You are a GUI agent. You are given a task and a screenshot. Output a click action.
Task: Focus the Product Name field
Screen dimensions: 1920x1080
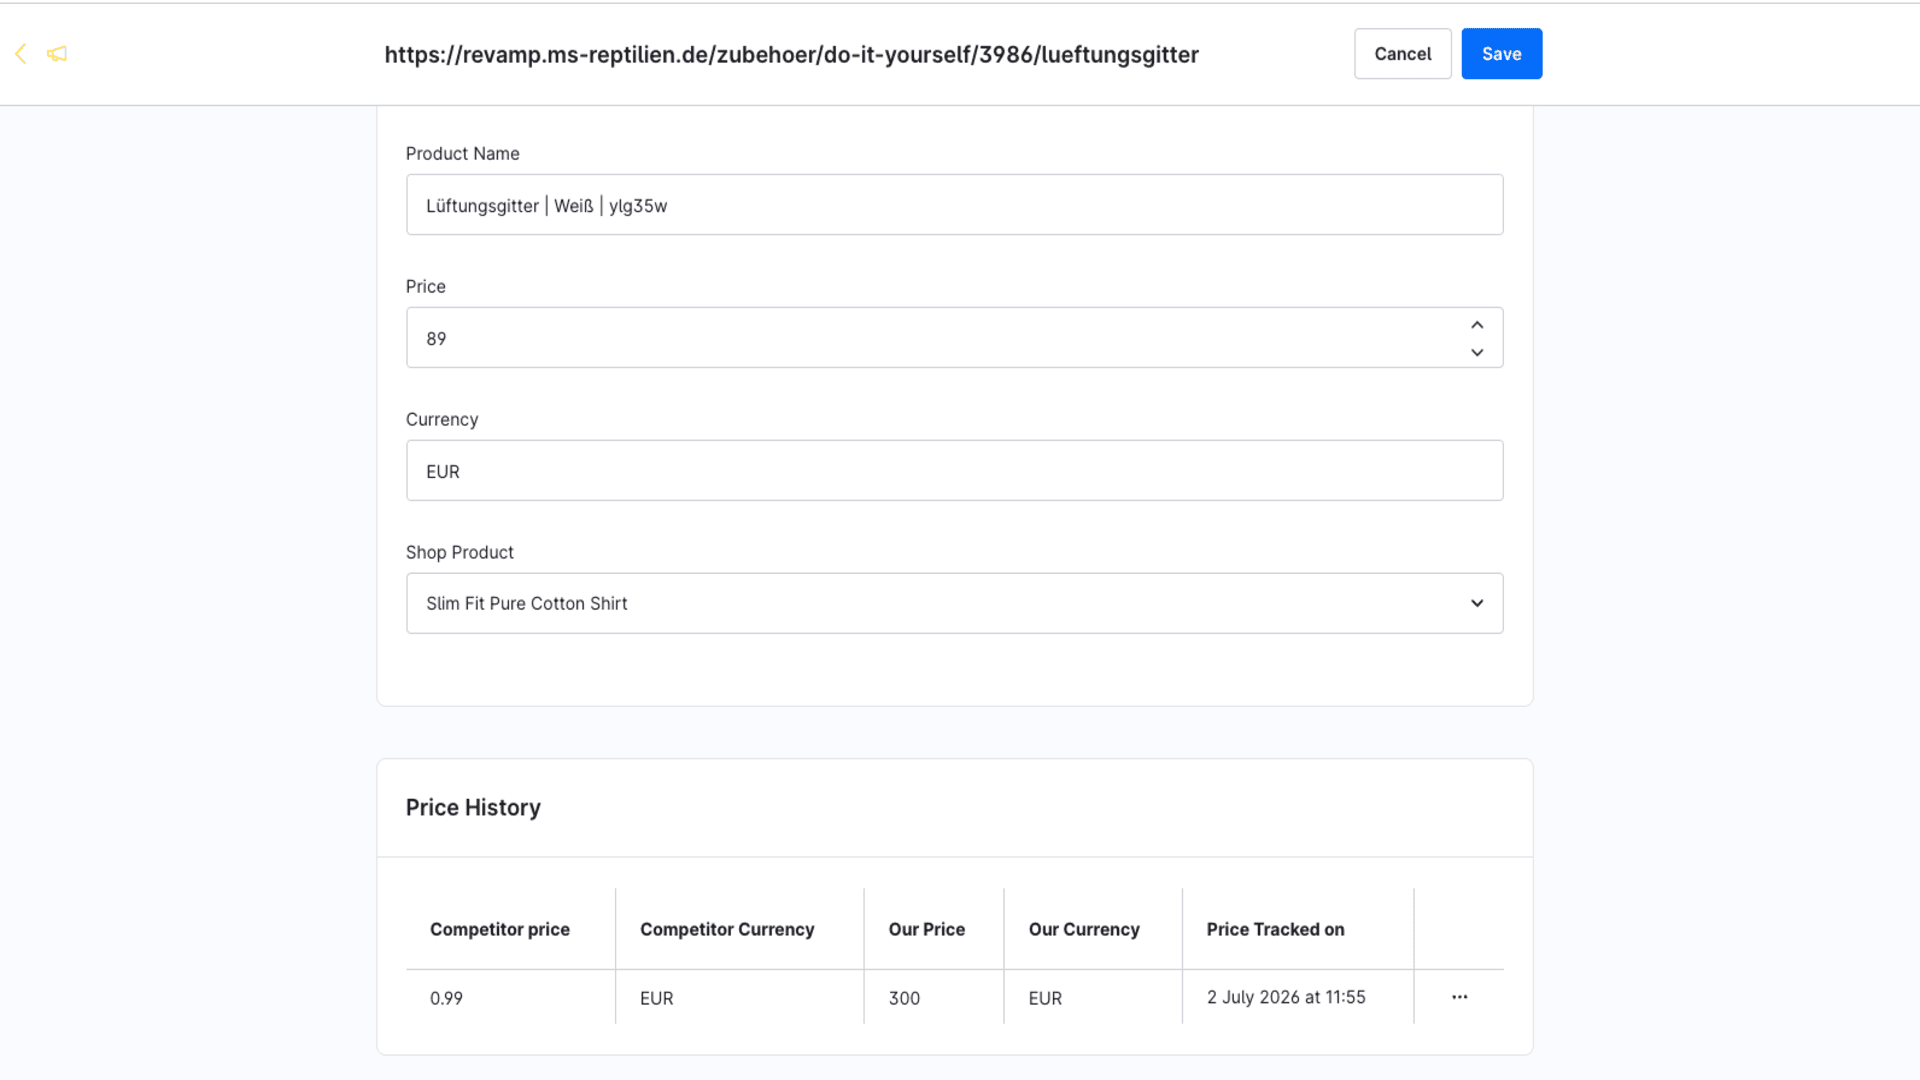point(954,205)
